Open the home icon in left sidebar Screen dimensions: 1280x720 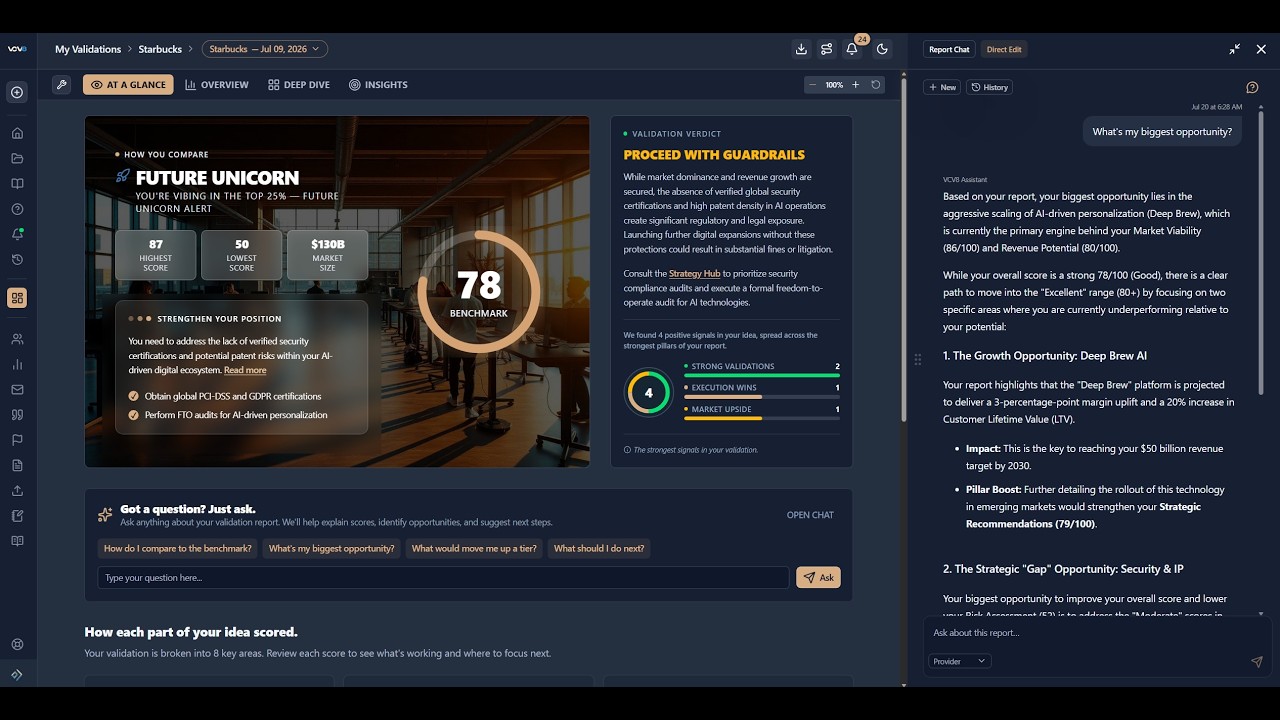pyautogui.click(x=17, y=133)
